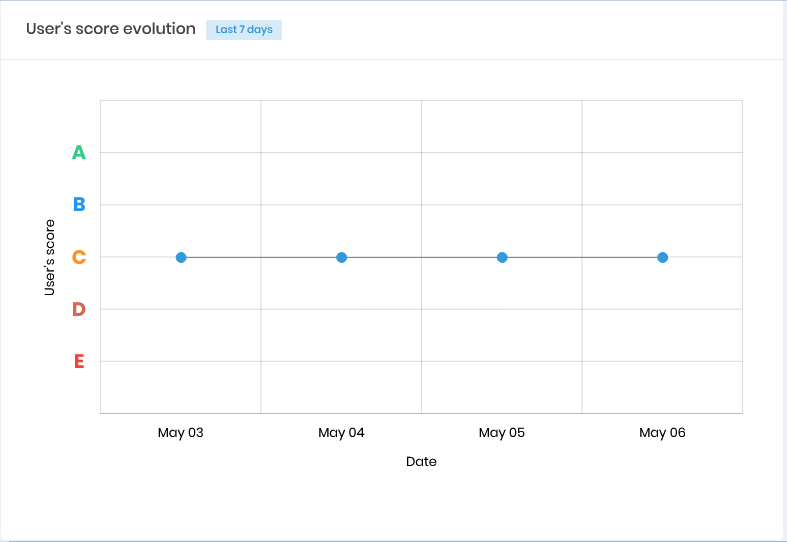787x542 pixels.
Task: Click the blue B score label
Action: 79,204
